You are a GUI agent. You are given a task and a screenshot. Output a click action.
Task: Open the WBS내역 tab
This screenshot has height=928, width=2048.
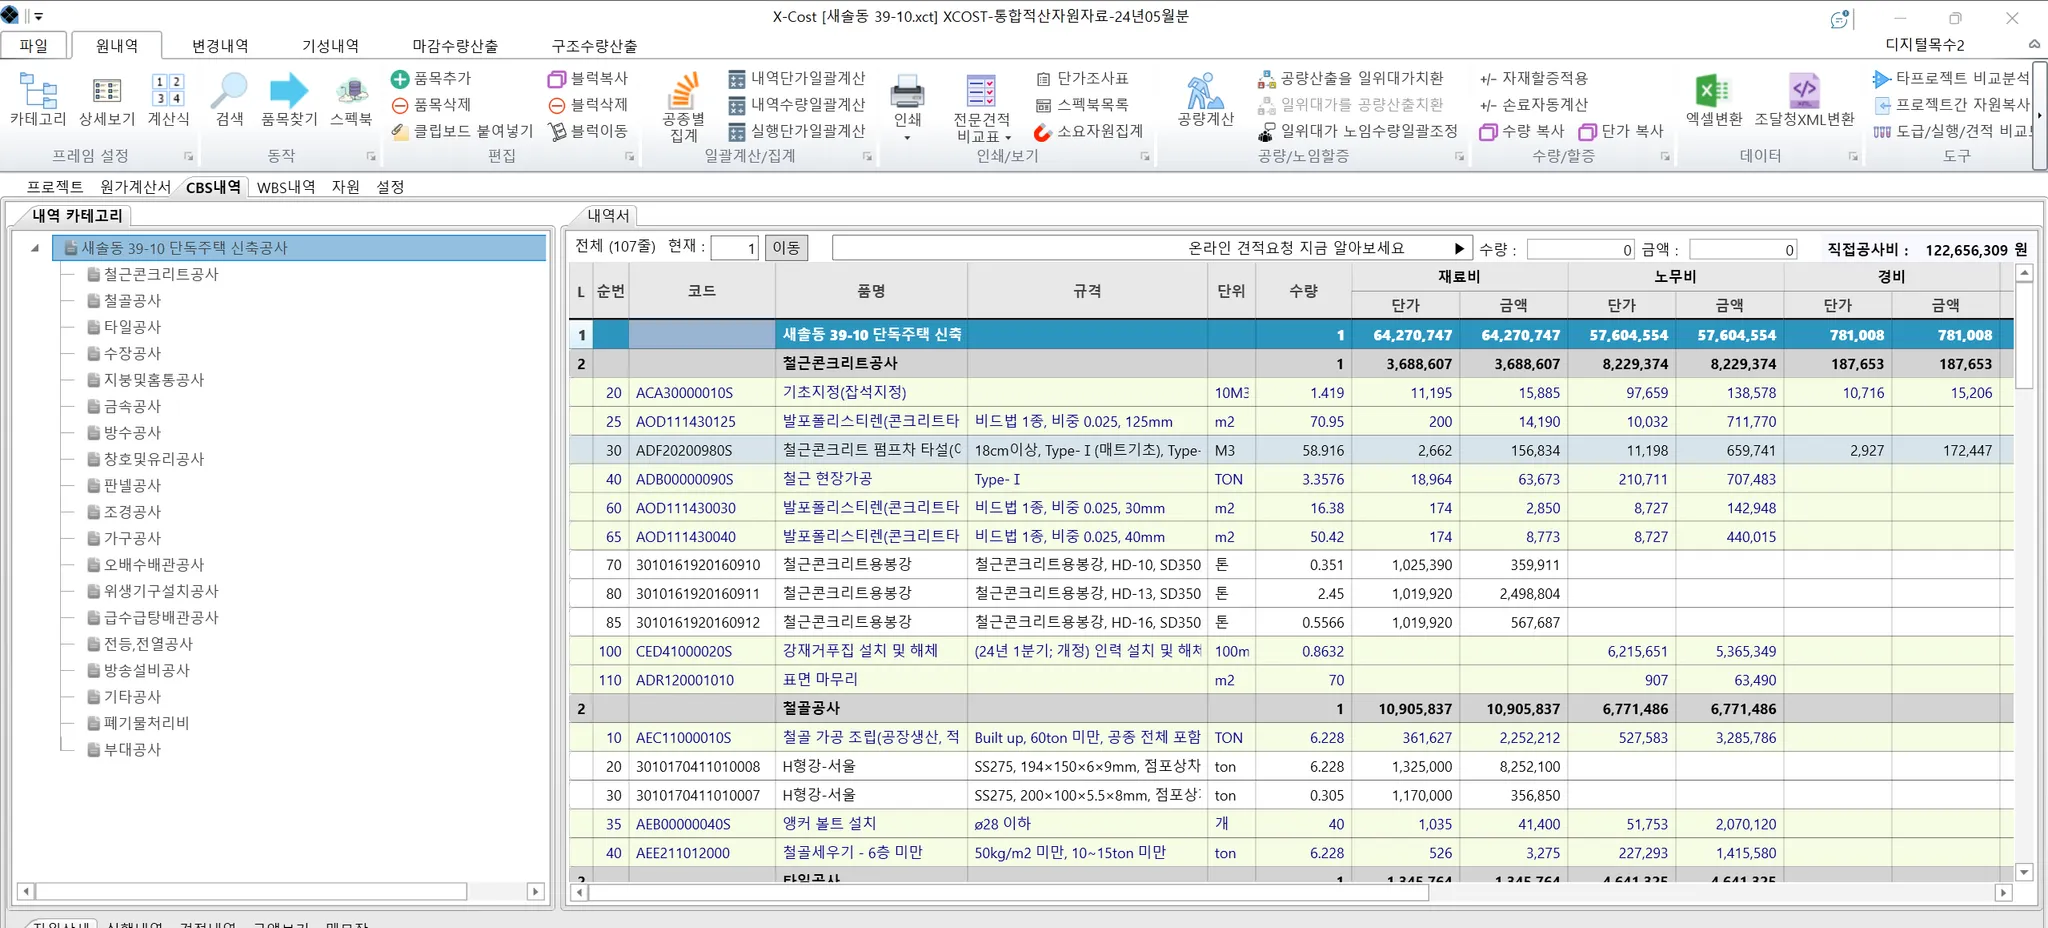[286, 187]
